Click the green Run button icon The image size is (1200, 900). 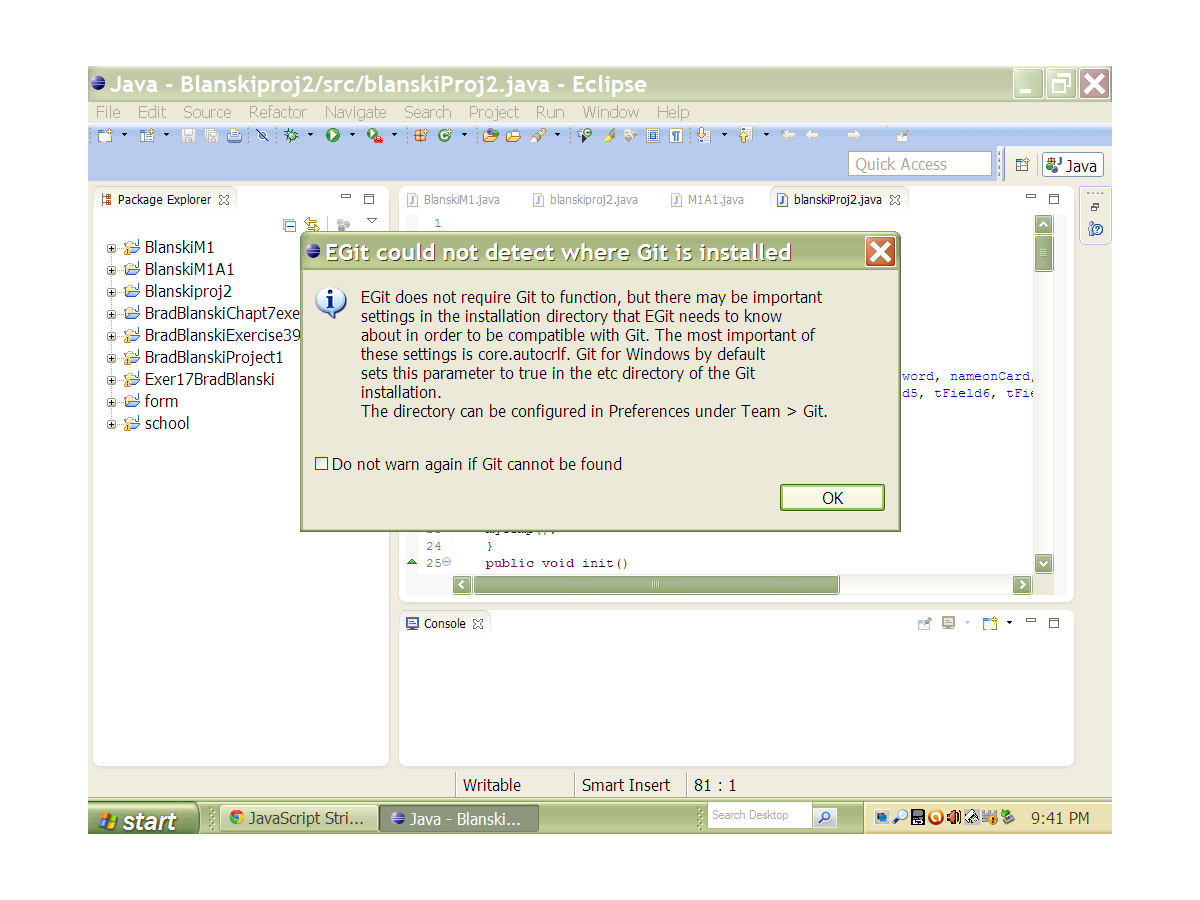click(333, 135)
